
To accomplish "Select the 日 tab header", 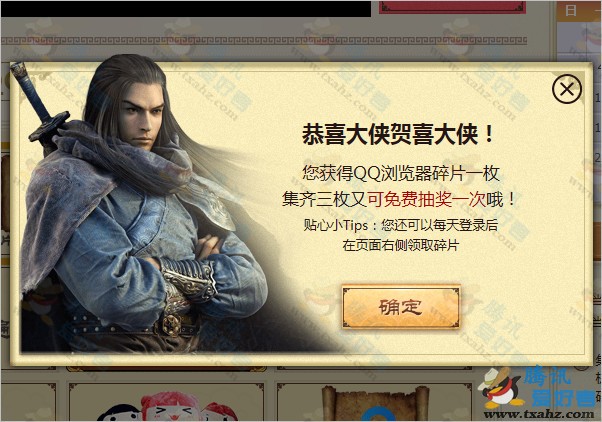I will click(x=571, y=10).
